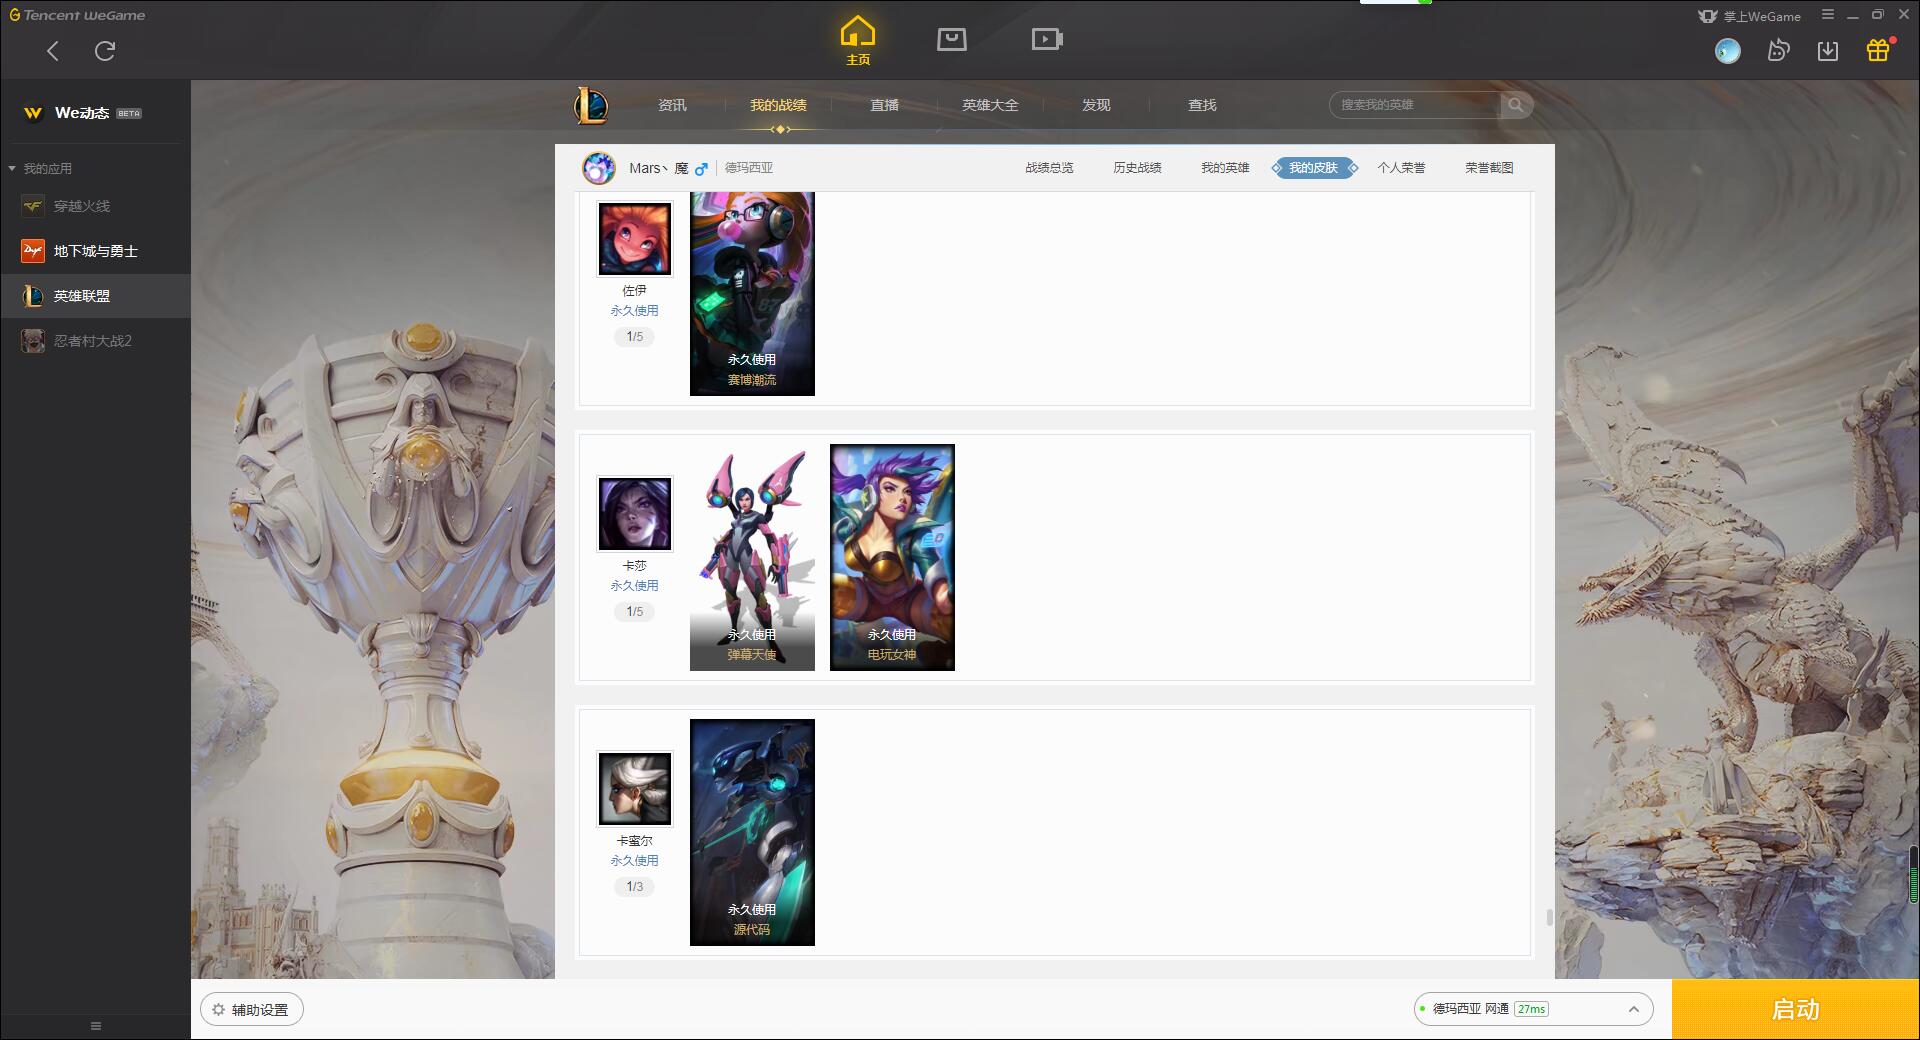The width and height of the screenshot is (1920, 1040).
Task: Click 永久使用 label under 卡莎 name
Action: pyautogui.click(x=635, y=586)
